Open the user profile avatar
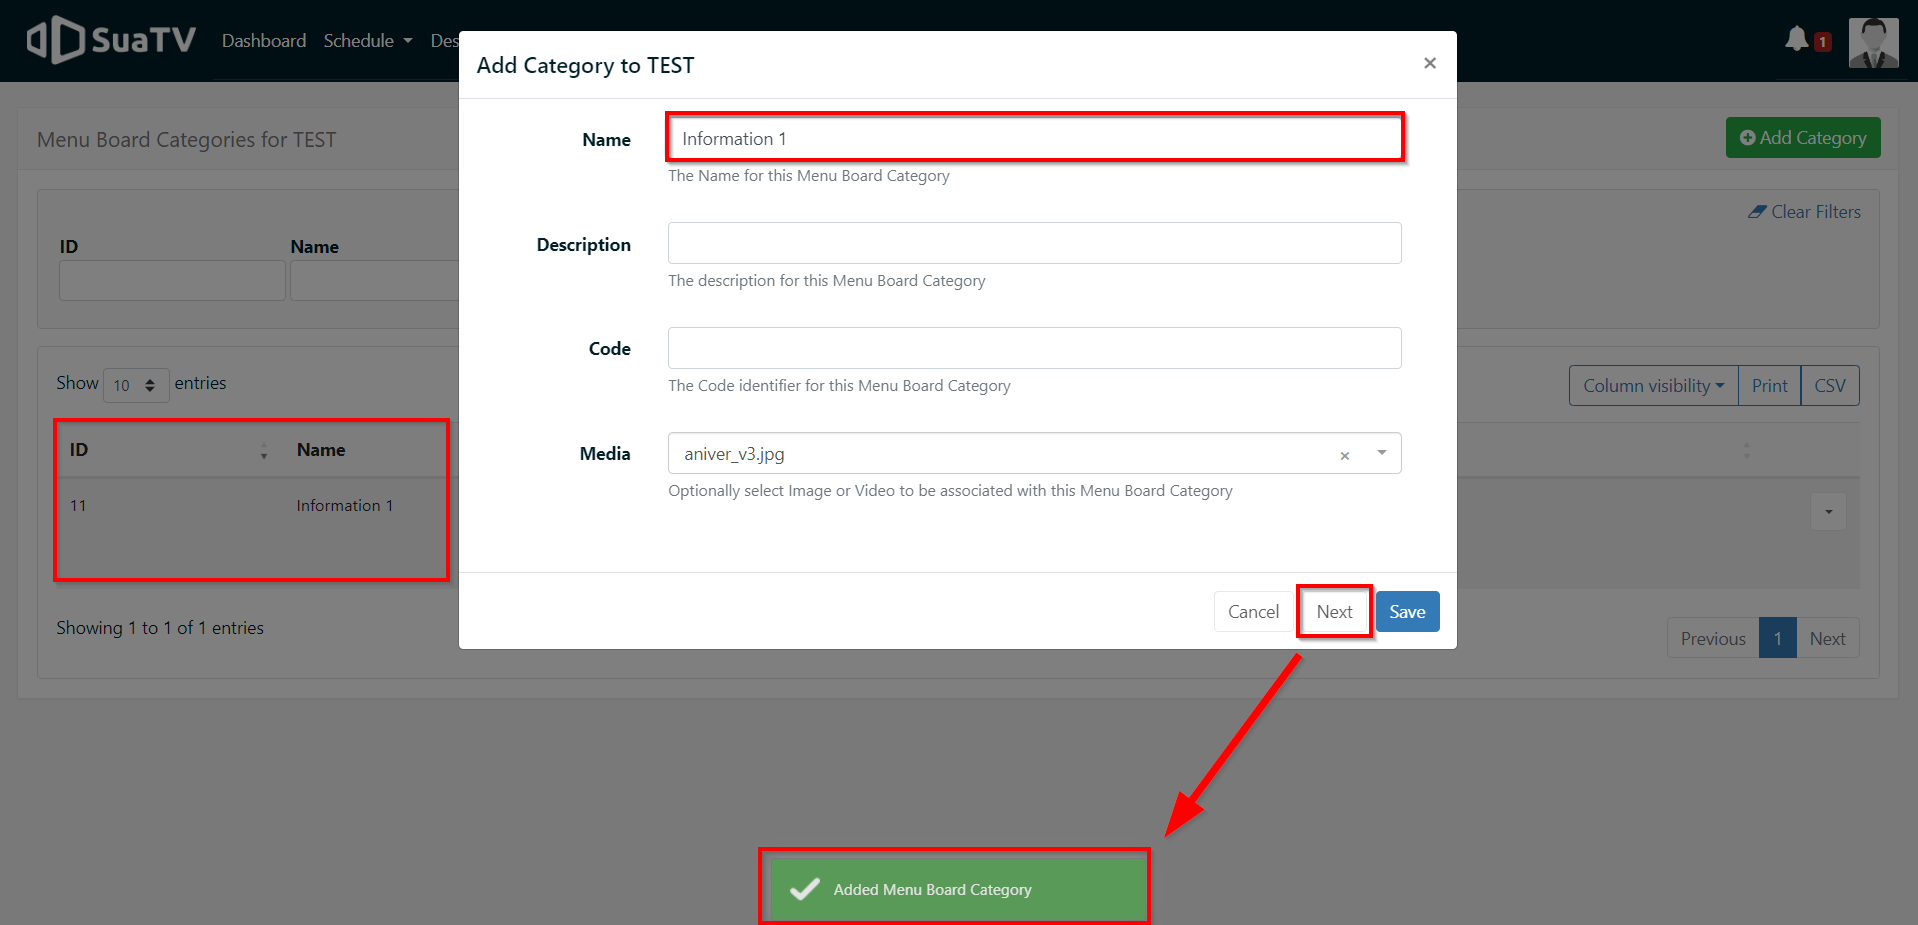Image resolution: width=1918 pixels, height=925 pixels. (1873, 42)
